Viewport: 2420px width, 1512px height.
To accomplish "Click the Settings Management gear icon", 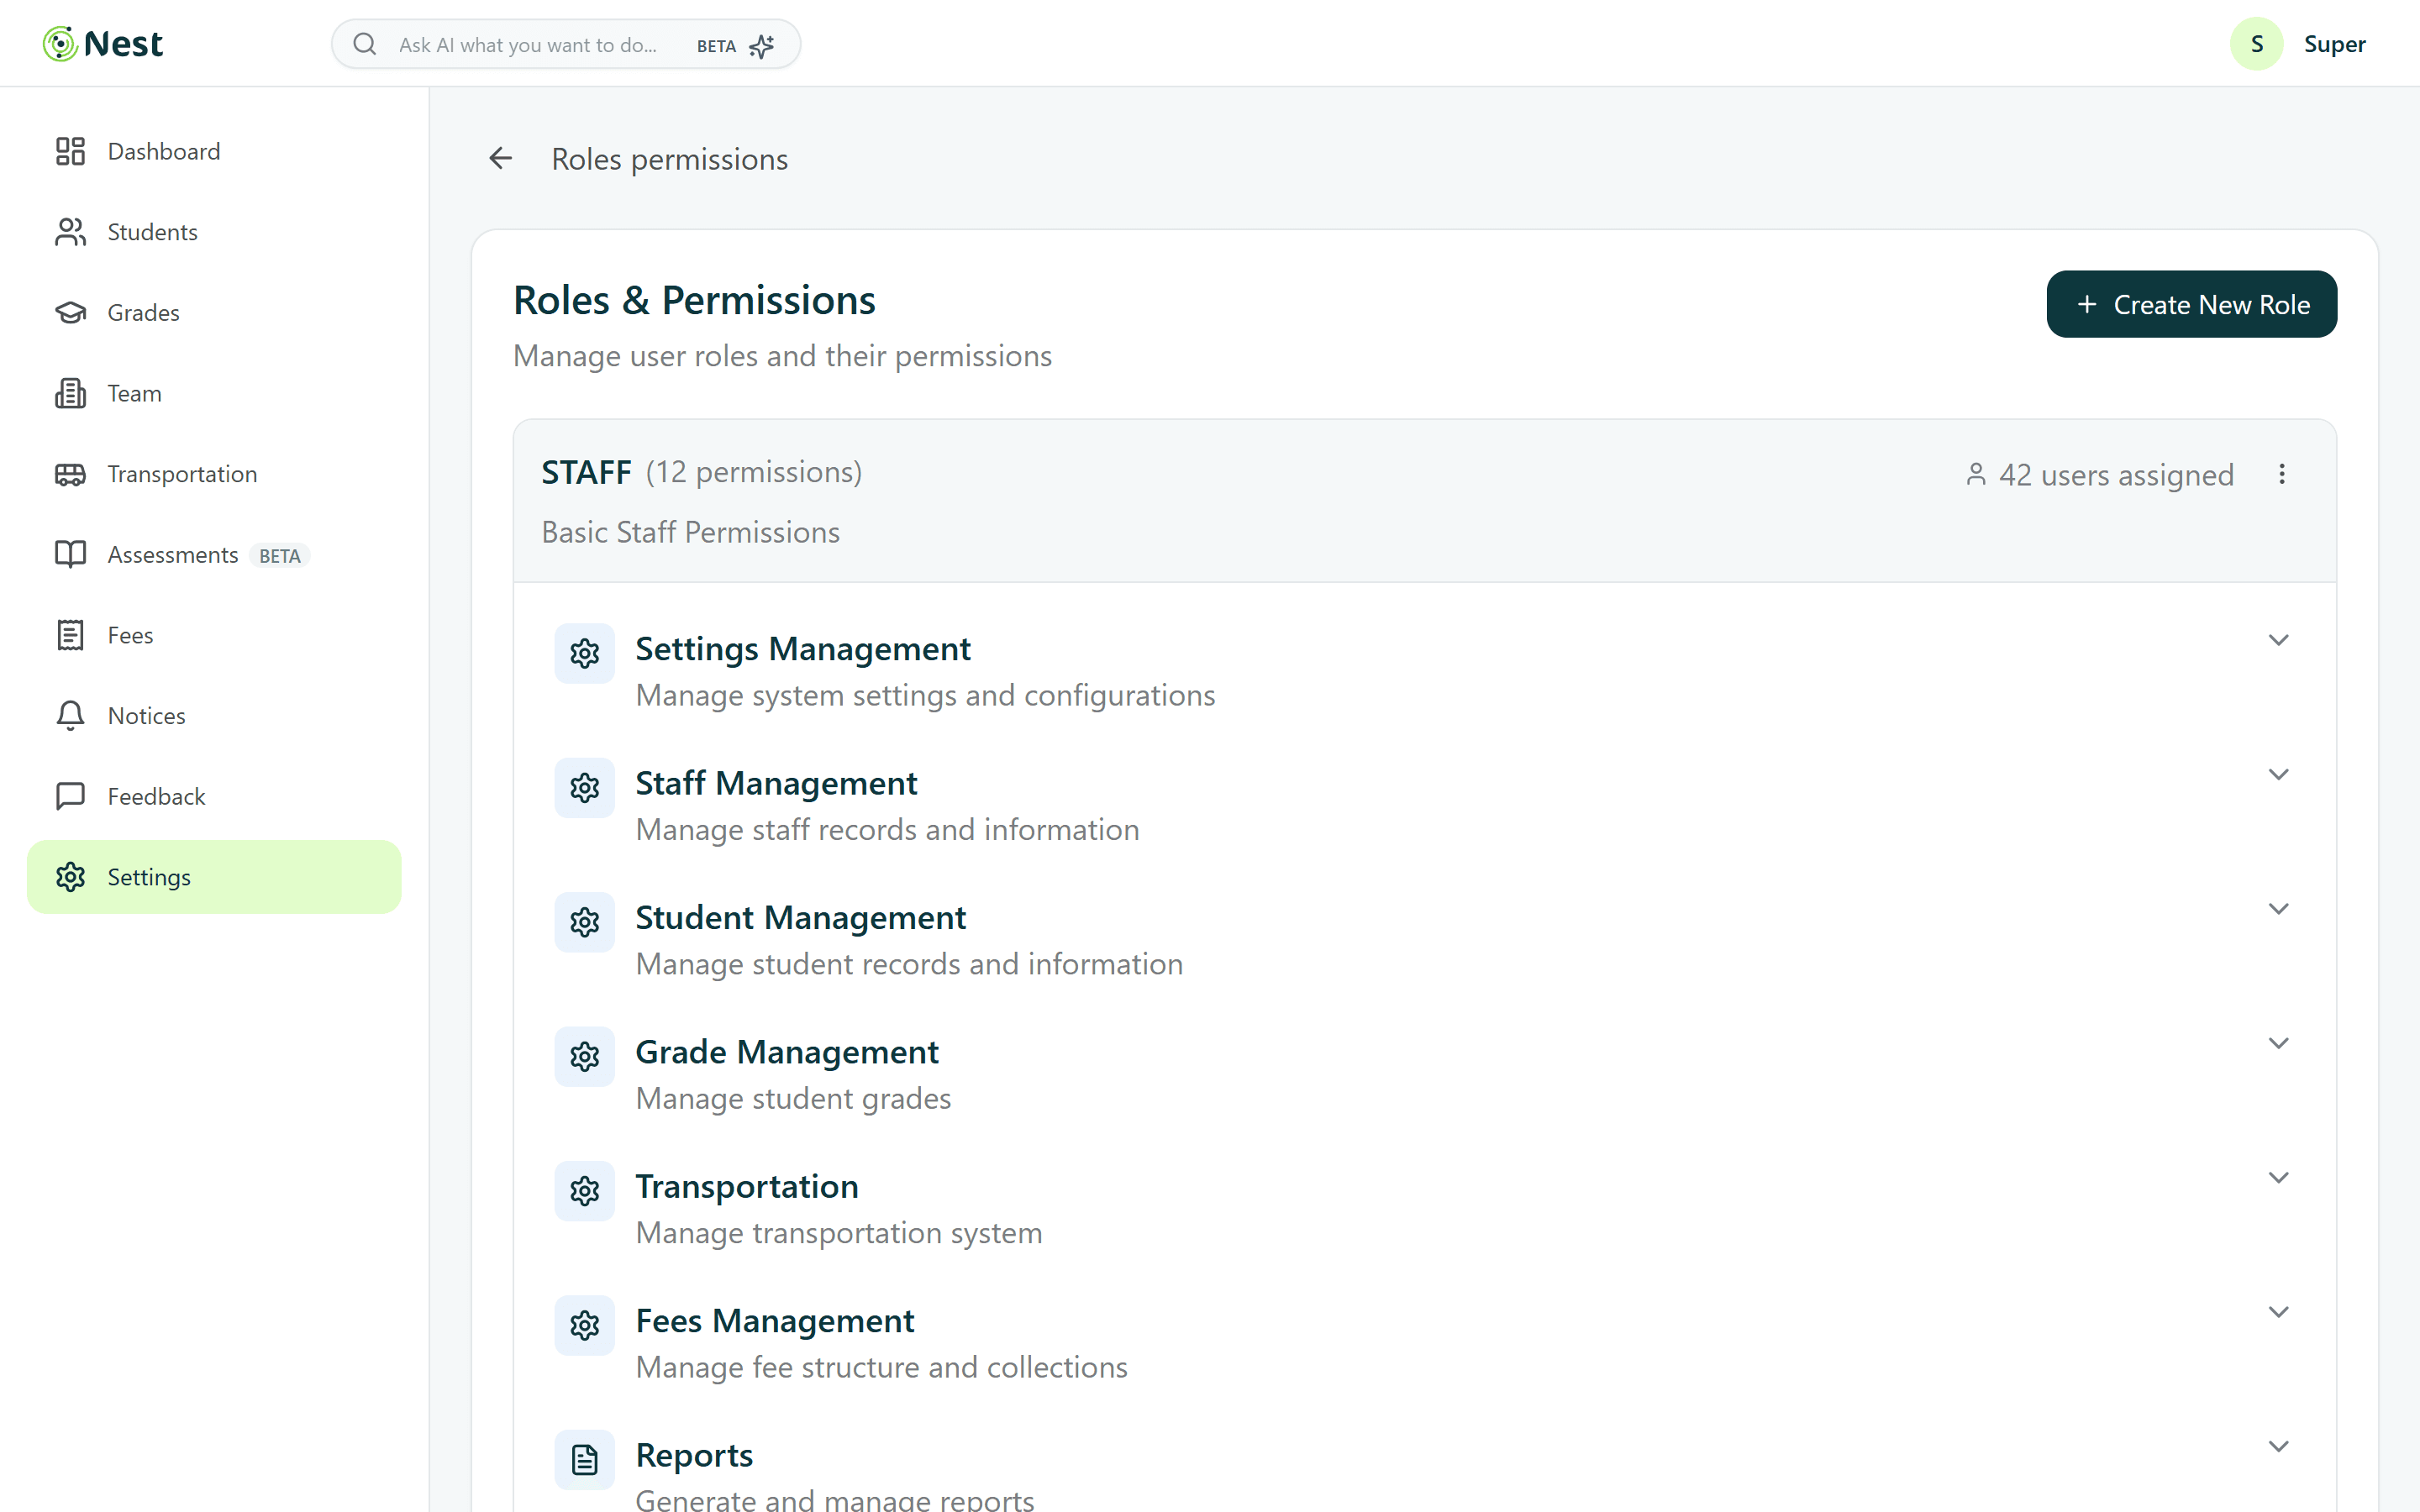I will click(585, 654).
